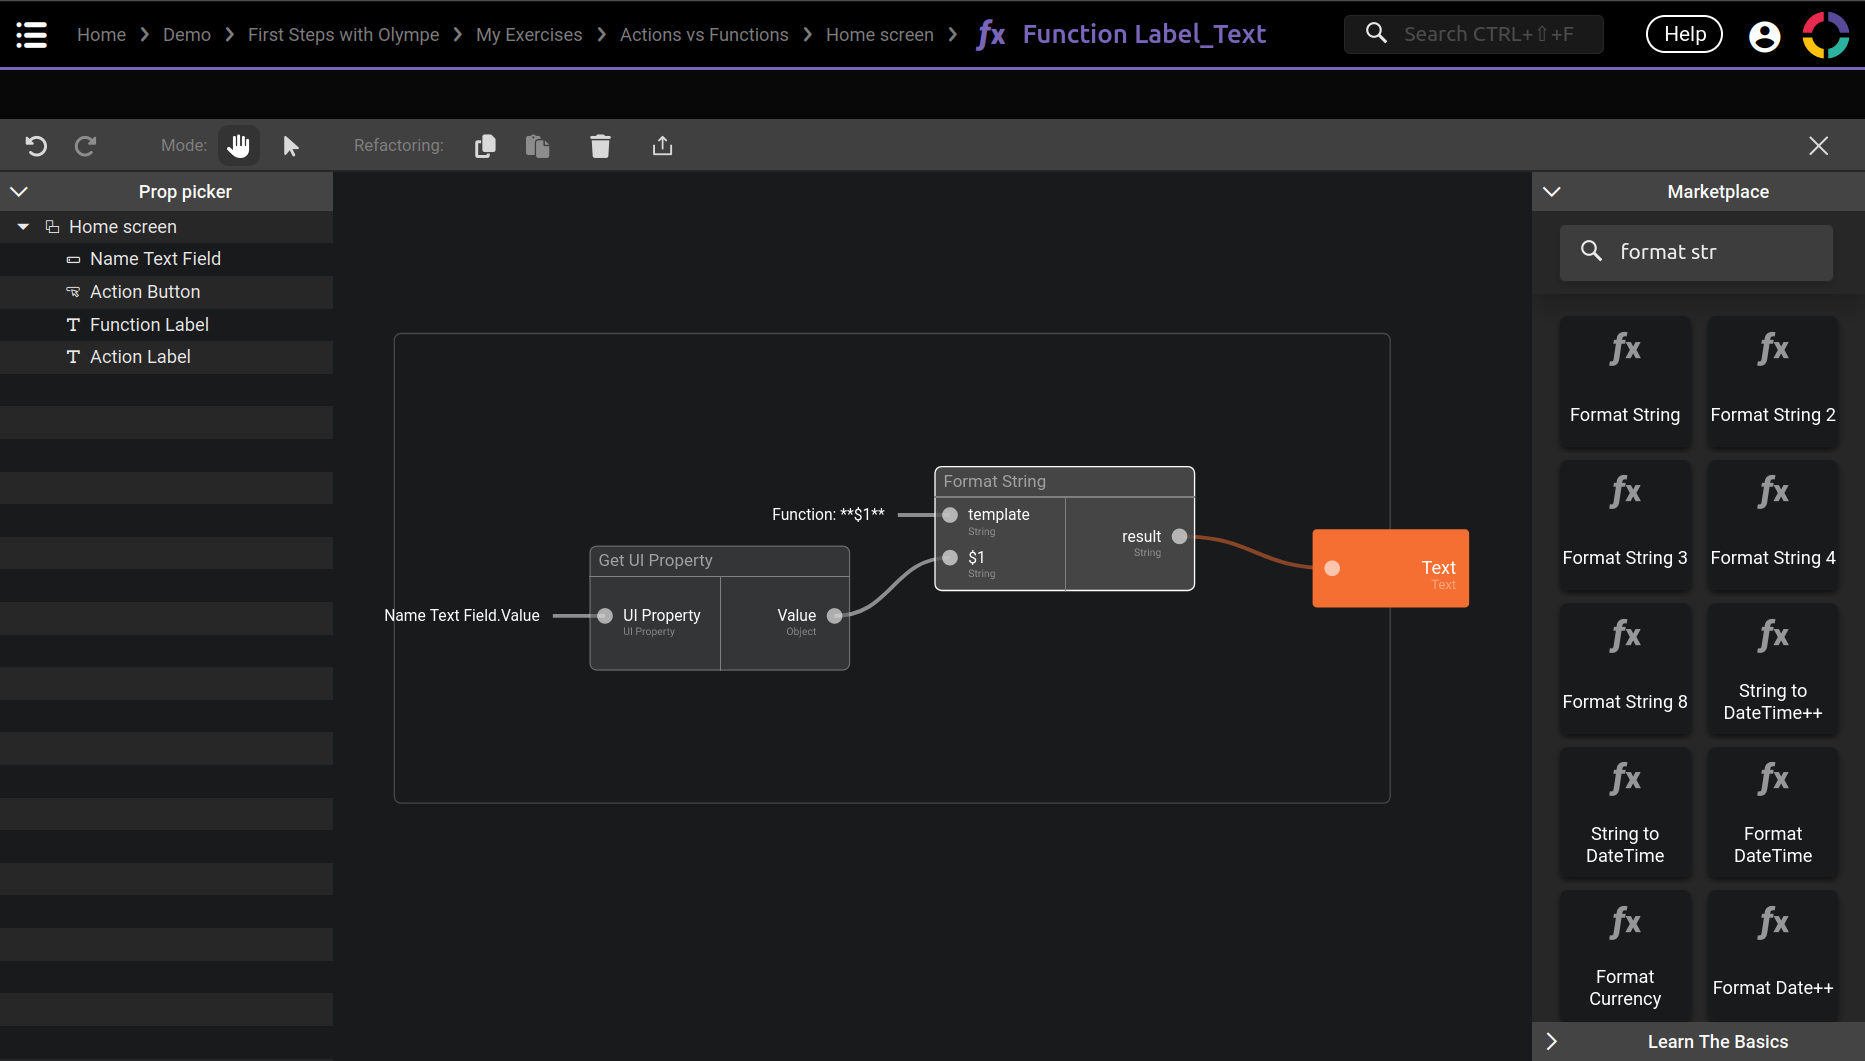Click the Copy refactoring icon

[x=485, y=146]
